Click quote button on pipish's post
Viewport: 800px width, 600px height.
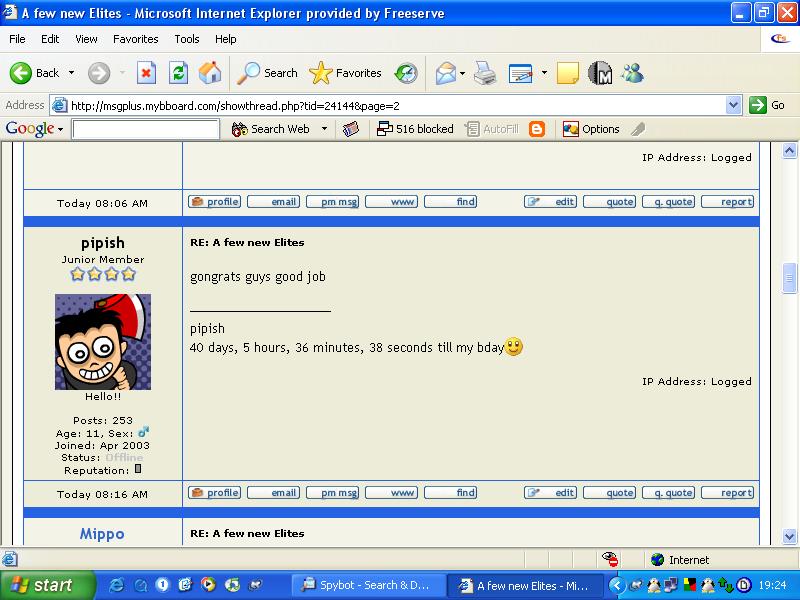610,493
